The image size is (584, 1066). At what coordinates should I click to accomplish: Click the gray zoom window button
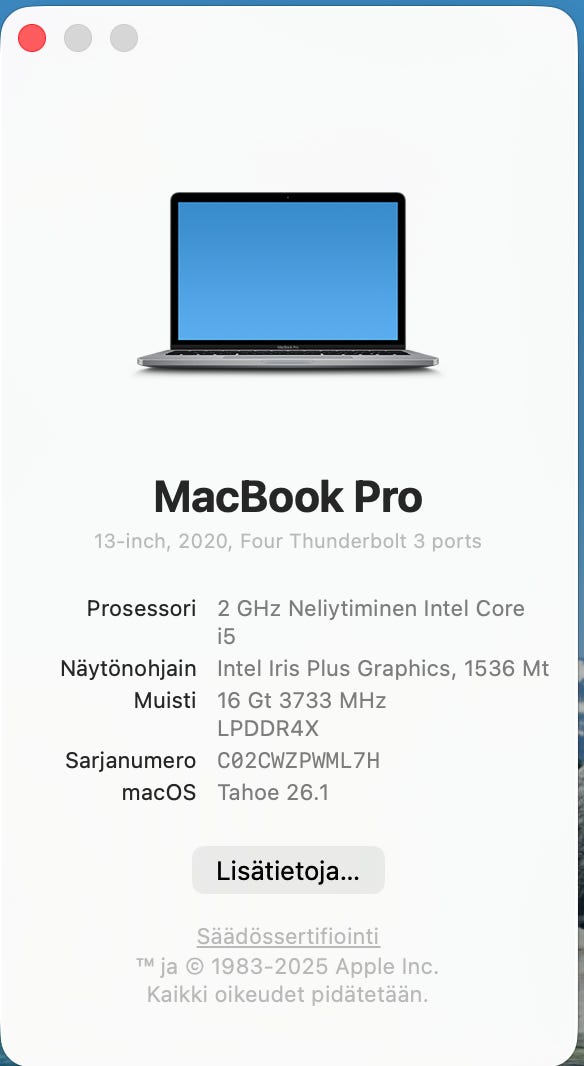(x=124, y=38)
